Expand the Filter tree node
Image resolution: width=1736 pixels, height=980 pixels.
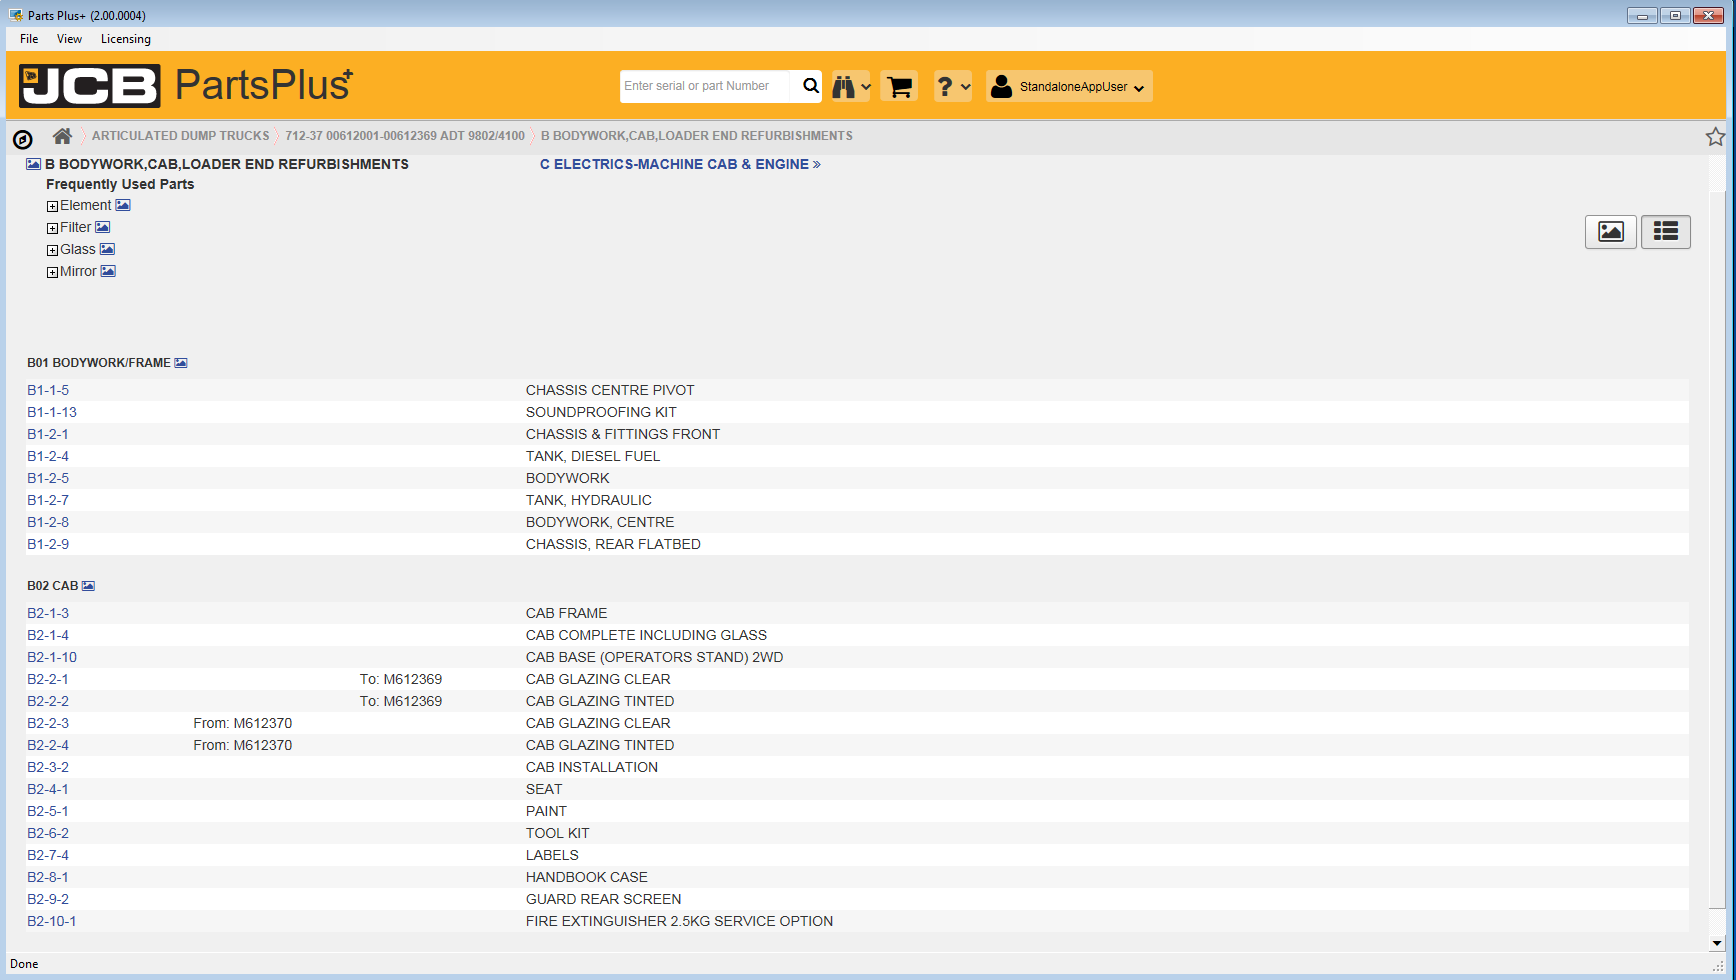52,228
